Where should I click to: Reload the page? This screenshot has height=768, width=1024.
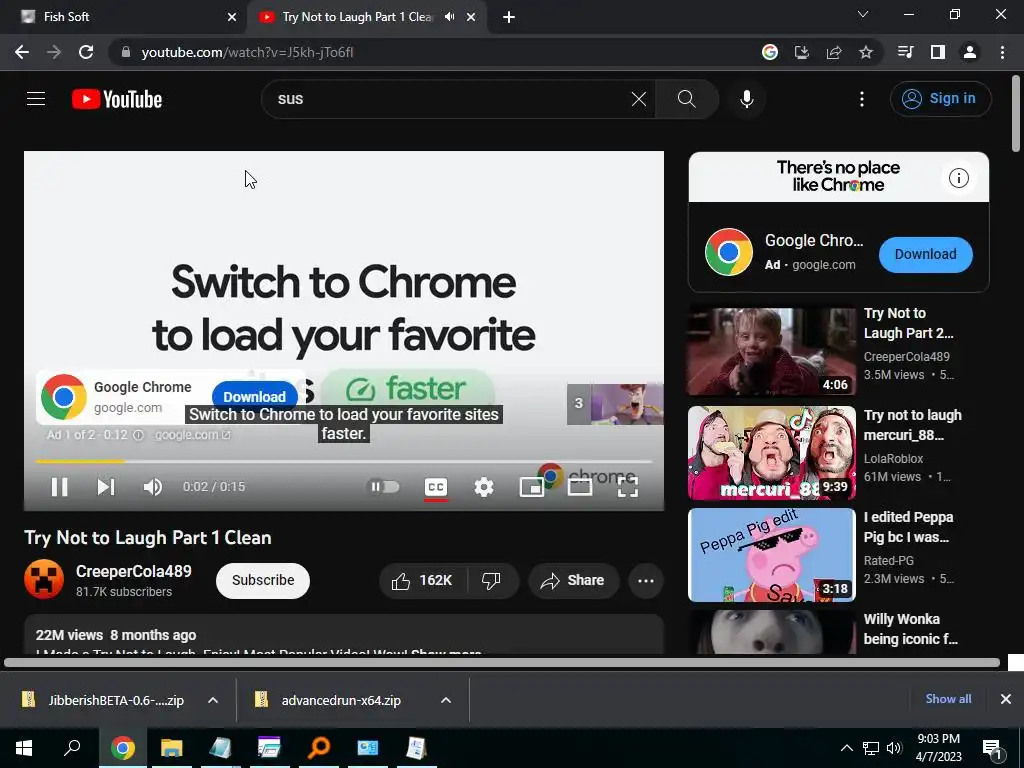click(86, 52)
